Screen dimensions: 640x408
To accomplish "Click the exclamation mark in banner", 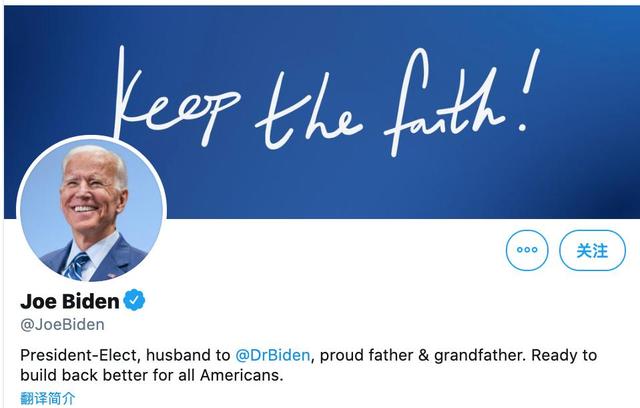I will tap(527, 90).
